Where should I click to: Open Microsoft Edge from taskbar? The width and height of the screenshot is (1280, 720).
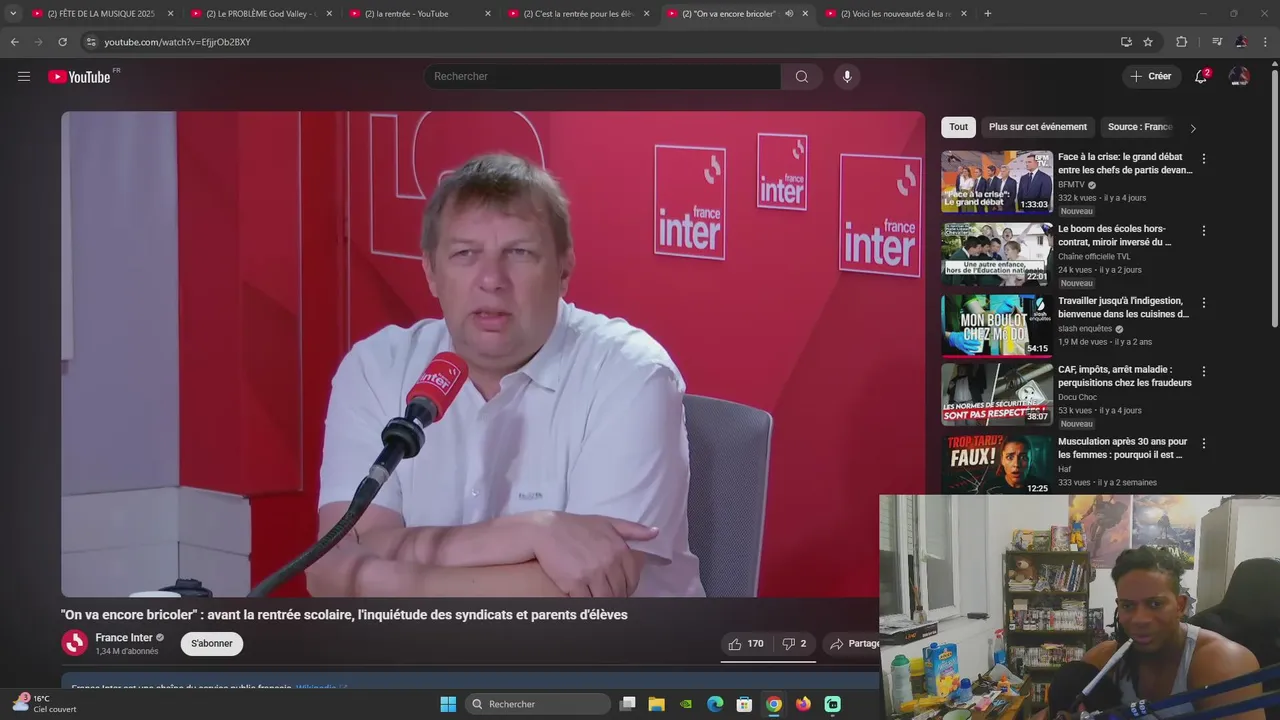[715, 704]
